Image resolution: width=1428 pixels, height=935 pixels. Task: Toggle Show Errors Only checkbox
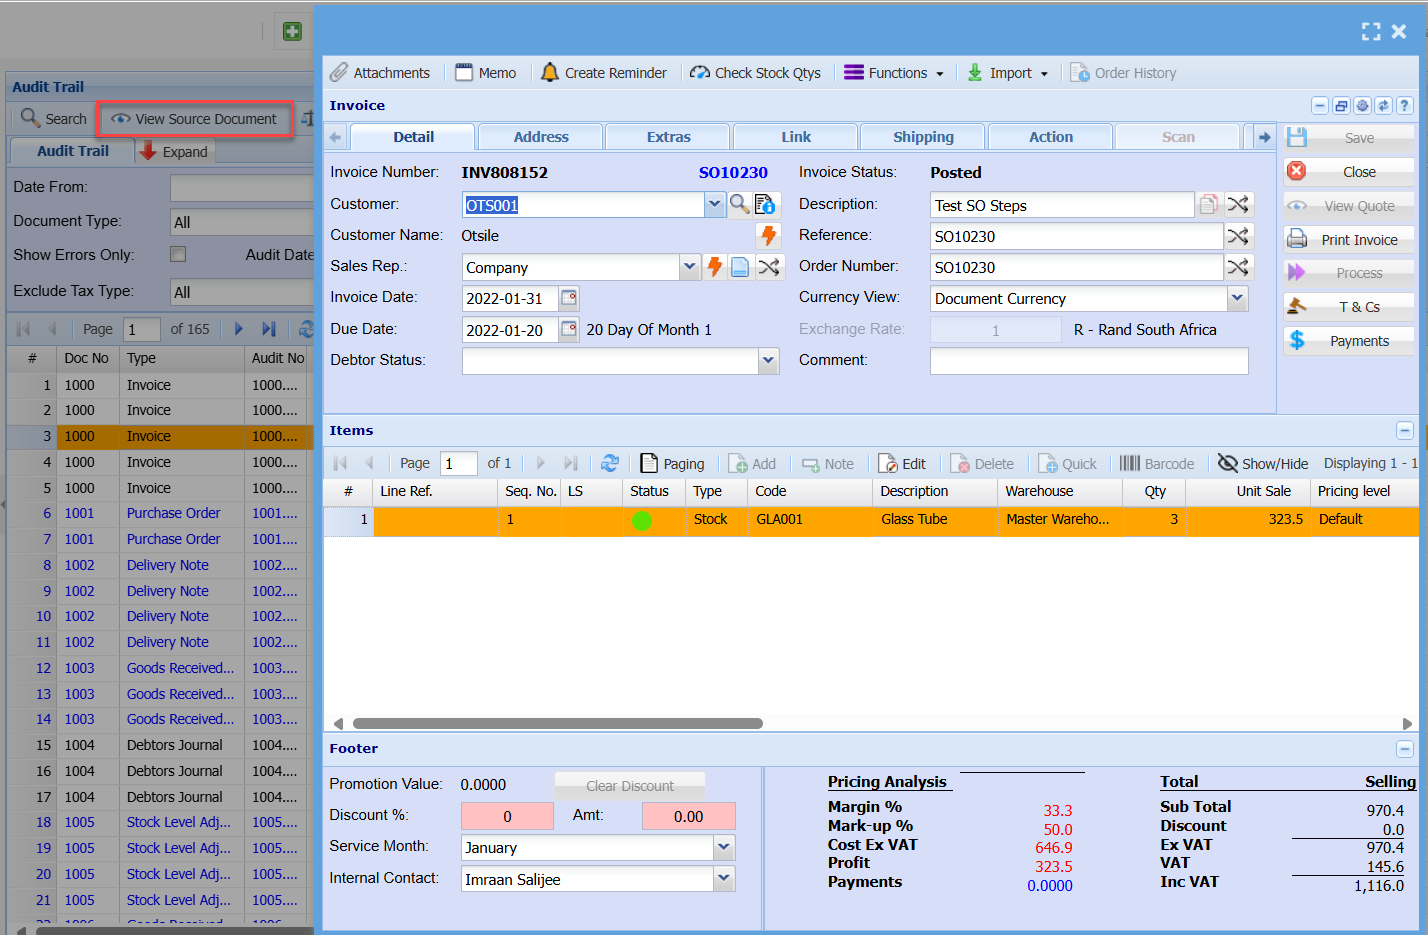tap(178, 254)
